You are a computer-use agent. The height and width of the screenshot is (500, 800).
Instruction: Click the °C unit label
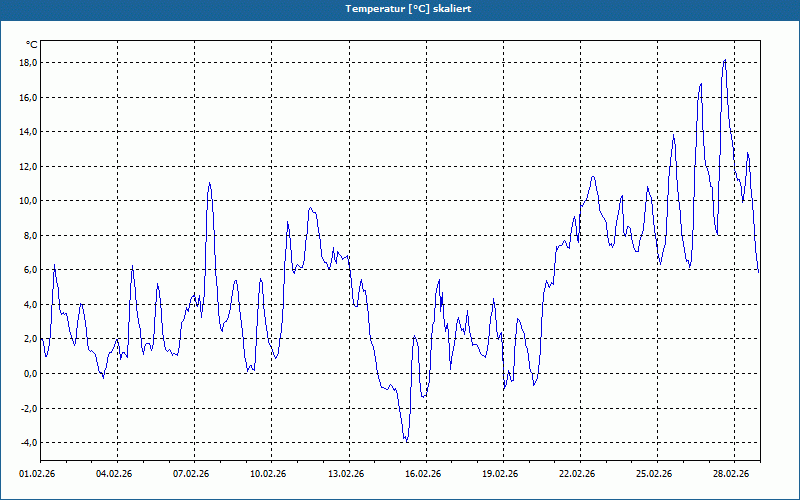32,45
